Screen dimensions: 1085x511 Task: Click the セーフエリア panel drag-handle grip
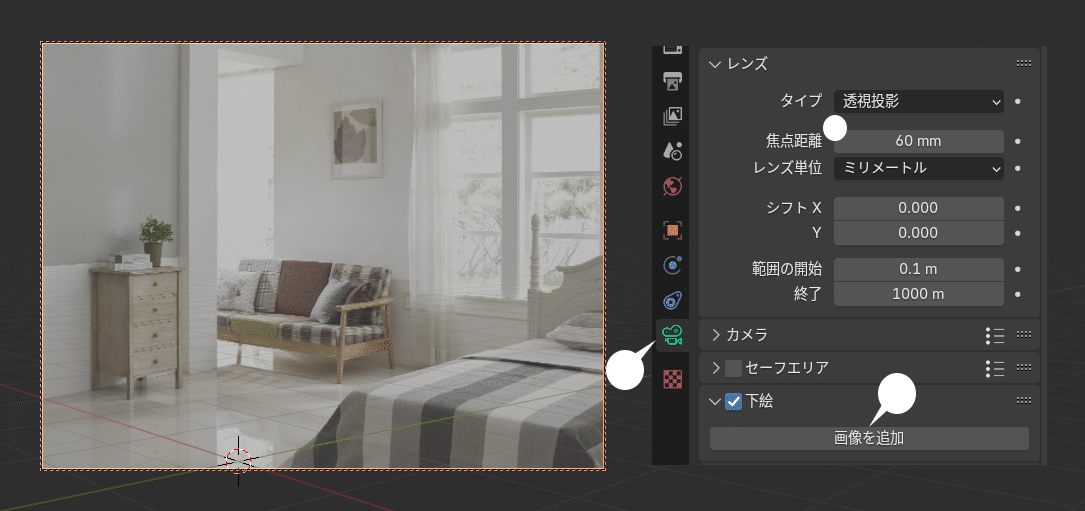coord(1024,368)
